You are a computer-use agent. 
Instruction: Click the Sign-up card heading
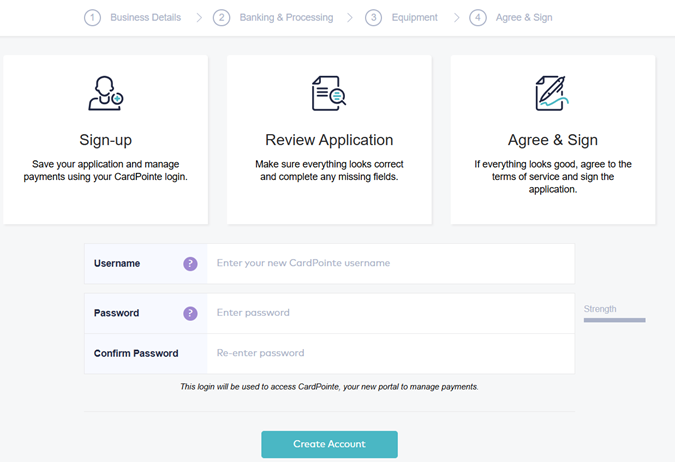[x=105, y=140]
